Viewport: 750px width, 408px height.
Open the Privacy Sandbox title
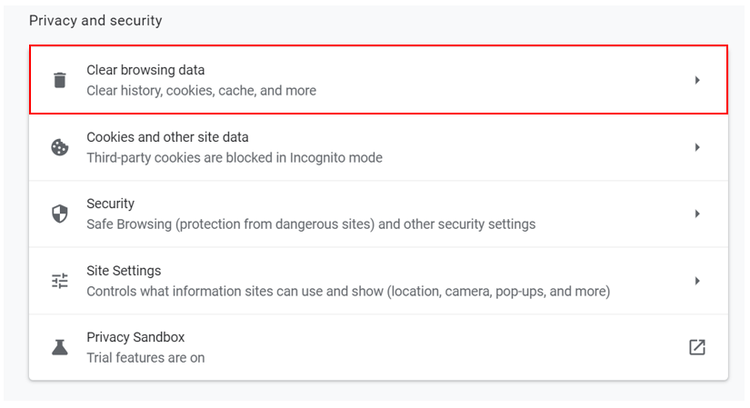[135, 337]
